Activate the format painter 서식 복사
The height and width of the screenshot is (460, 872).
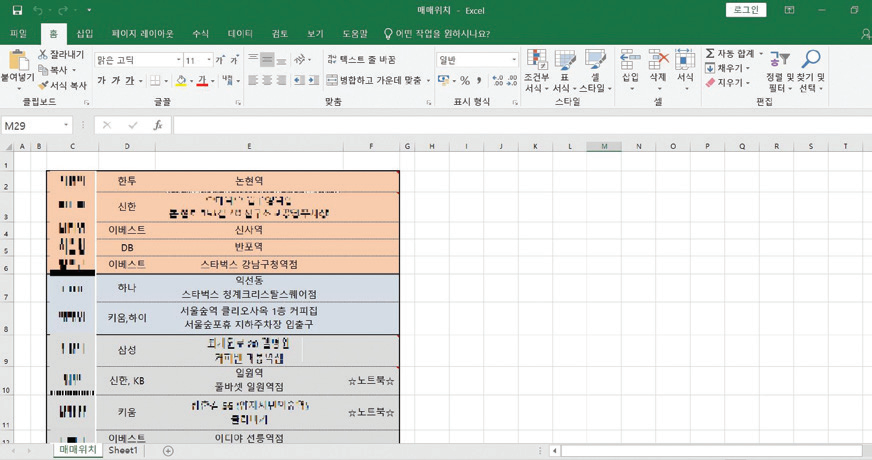pyautogui.click(x=62, y=85)
